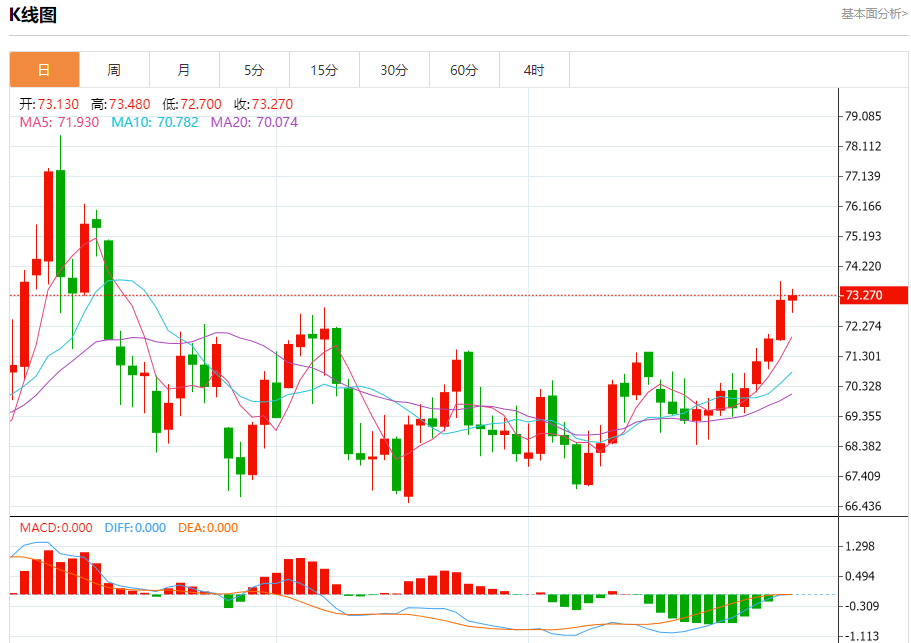The height and width of the screenshot is (643, 911).
Task: Click the 收:73.270 close price
Action: click(x=264, y=104)
